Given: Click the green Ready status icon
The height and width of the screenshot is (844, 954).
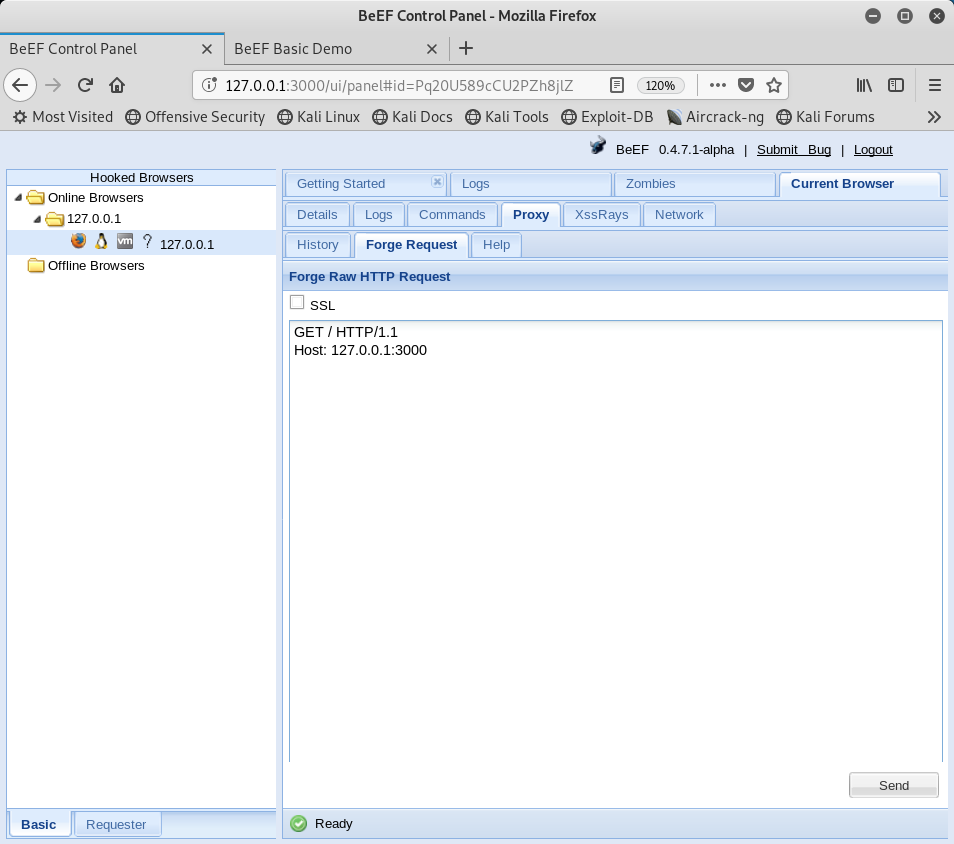Looking at the screenshot, I should 299,823.
